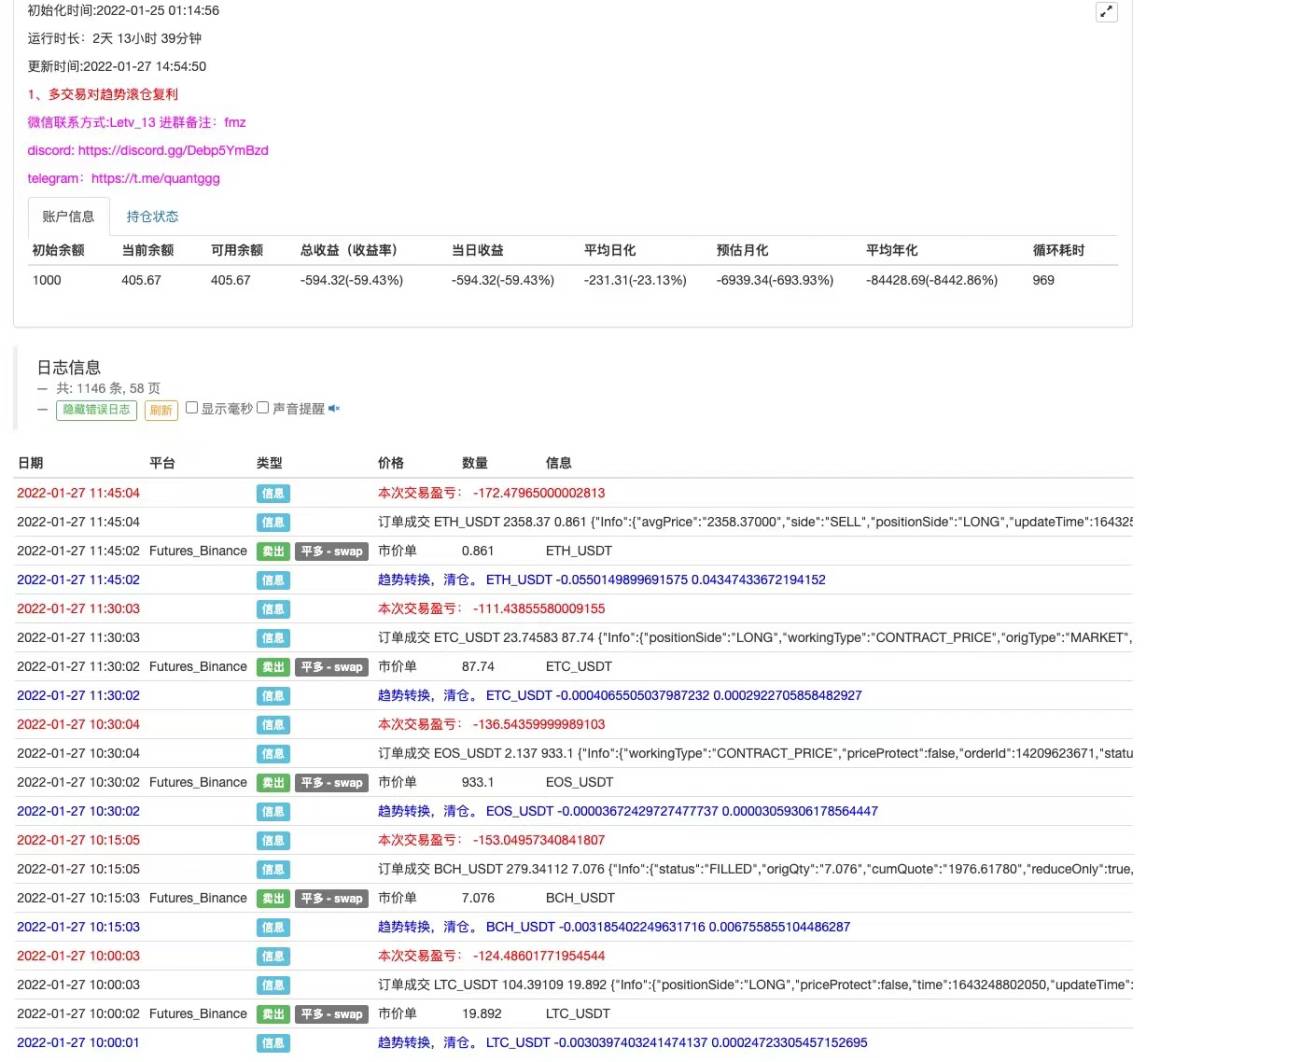Click the 卖出 badge in BCH_USDT row
1300x1062 pixels.
pyautogui.click(x=273, y=899)
